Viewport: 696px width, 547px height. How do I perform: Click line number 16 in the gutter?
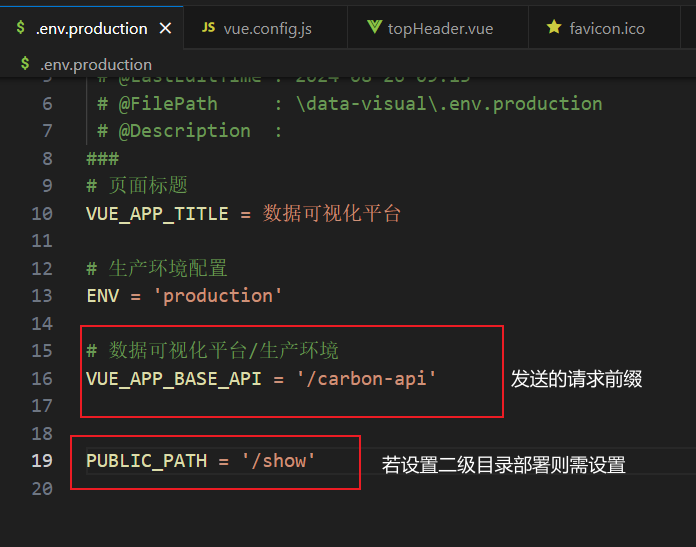(42, 379)
